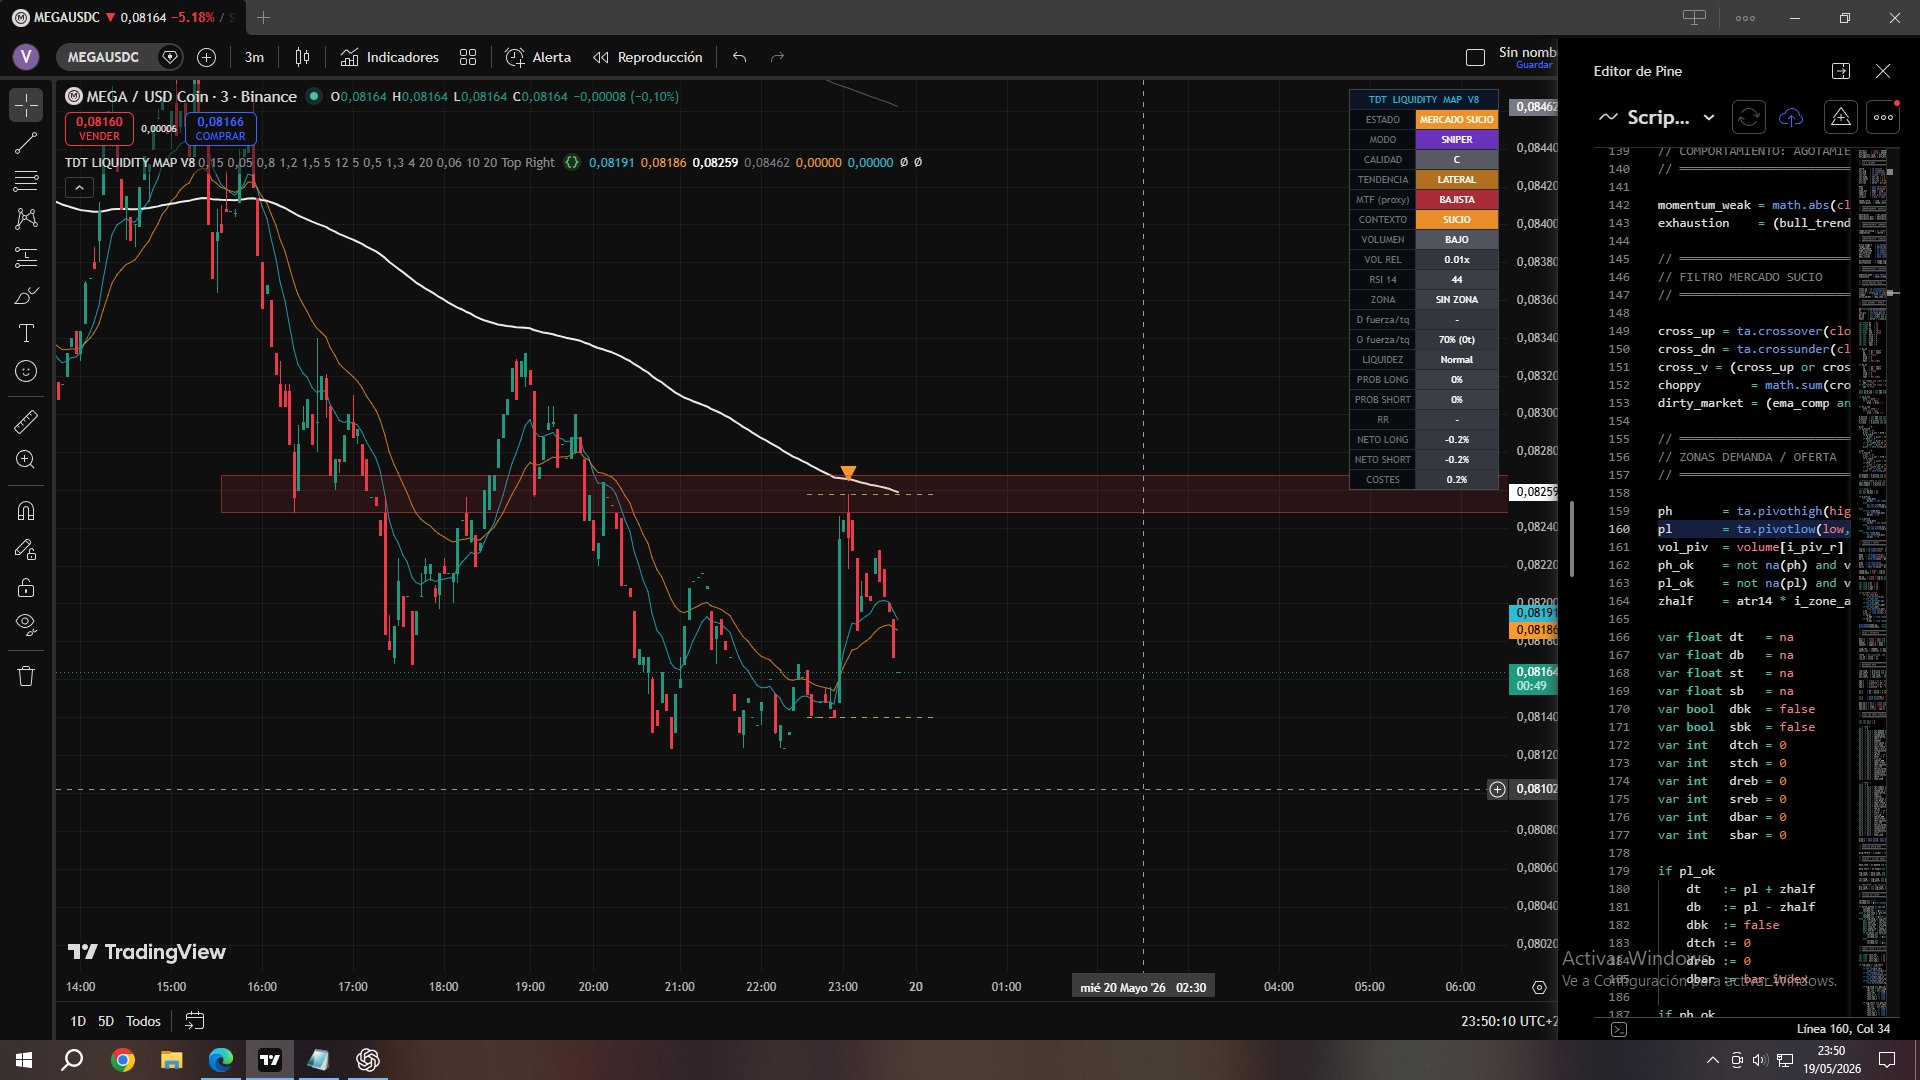Add a new tab with plus icon
The width and height of the screenshot is (1920, 1080).
(x=263, y=17)
